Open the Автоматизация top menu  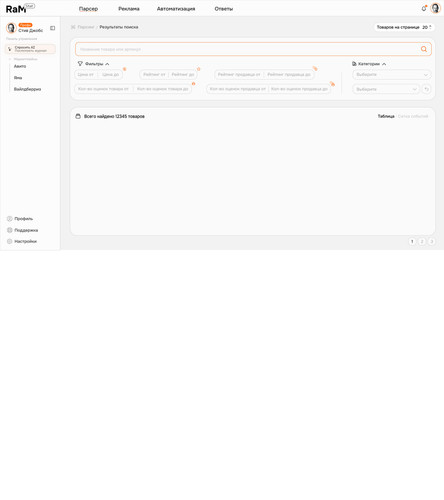click(176, 9)
